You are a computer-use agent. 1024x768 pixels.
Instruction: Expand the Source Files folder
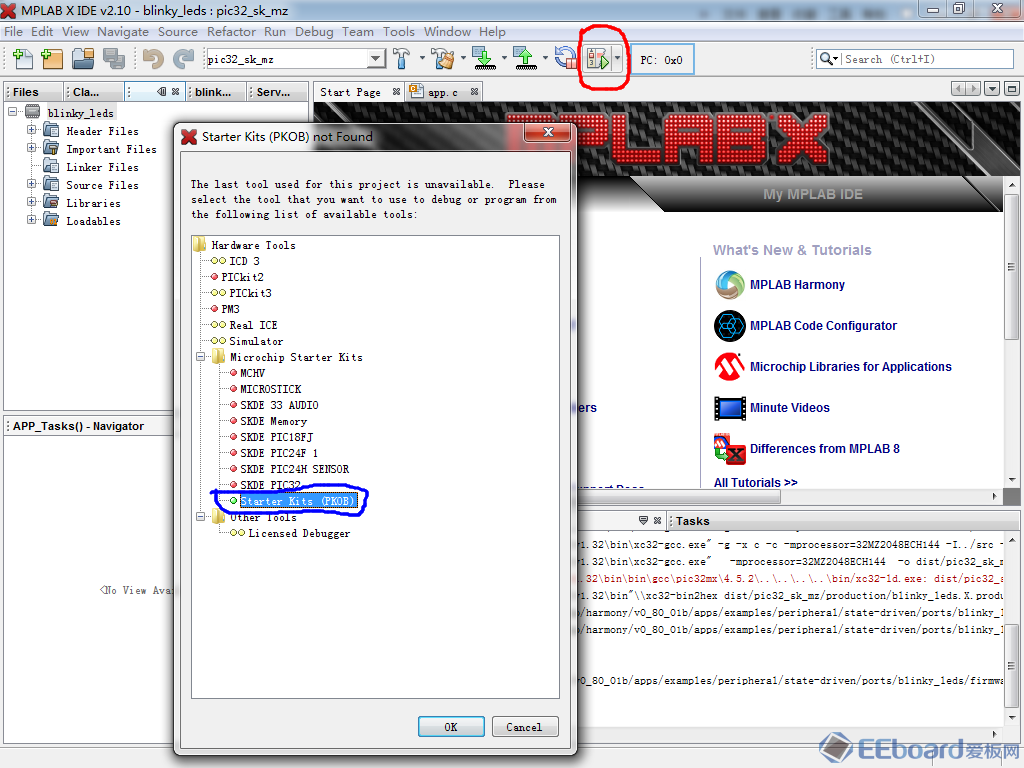[x=31, y=184]
